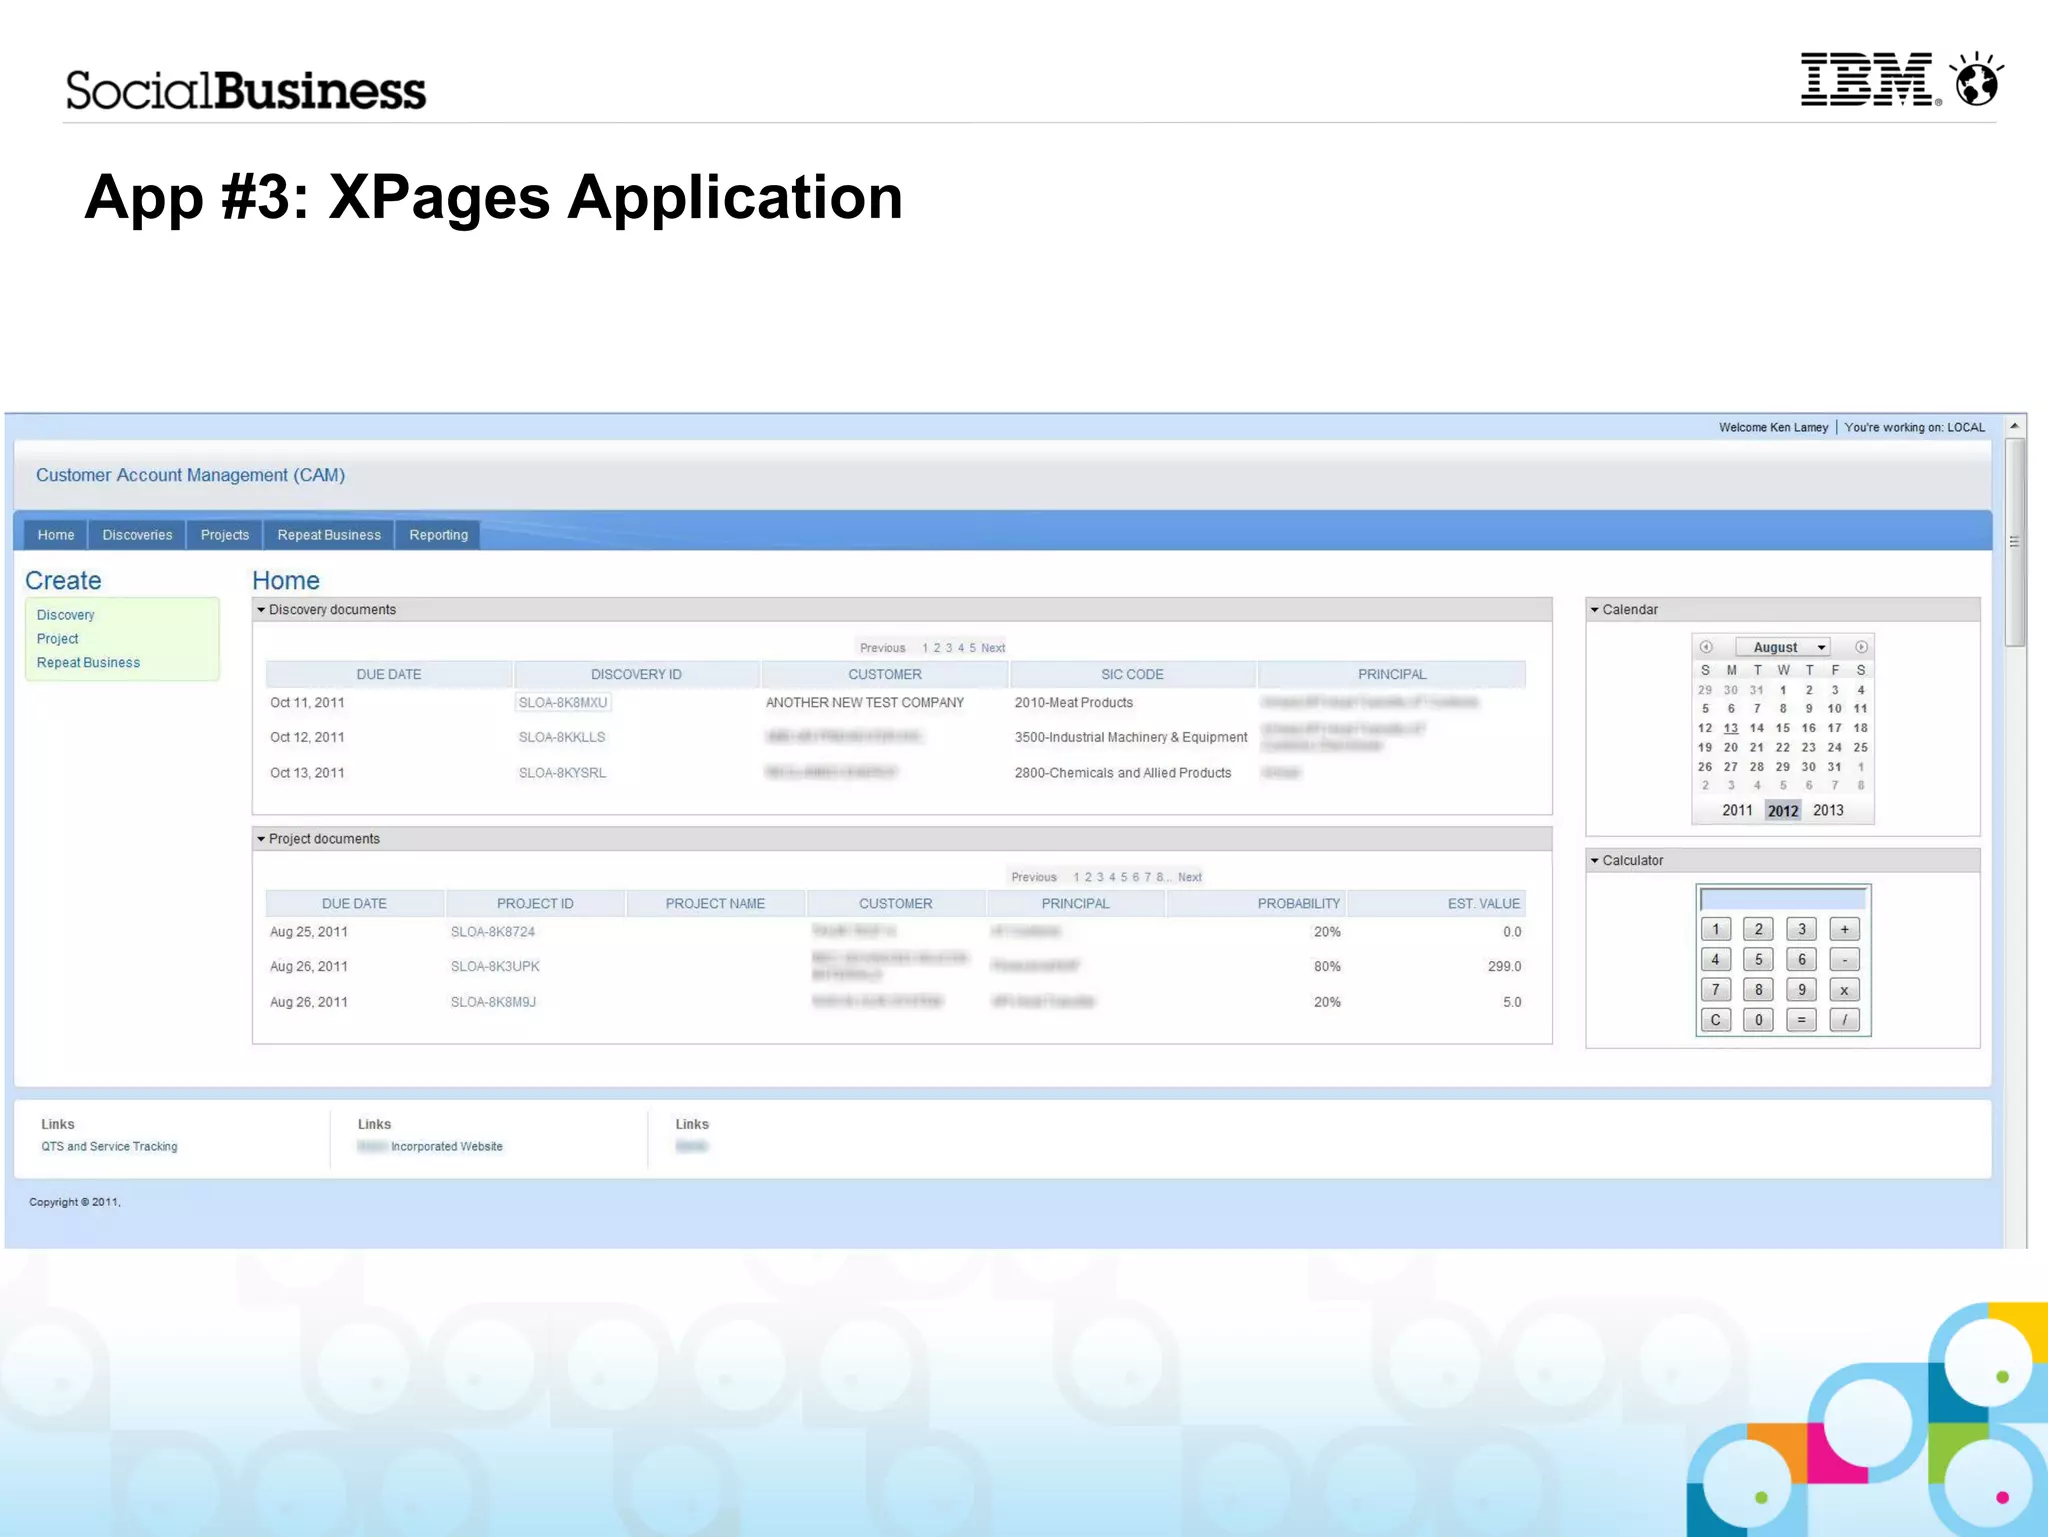Viewport: 2048px width, 1537px height.
Task: Go to previous month in Calendar
Action: tap(1706, 647)
